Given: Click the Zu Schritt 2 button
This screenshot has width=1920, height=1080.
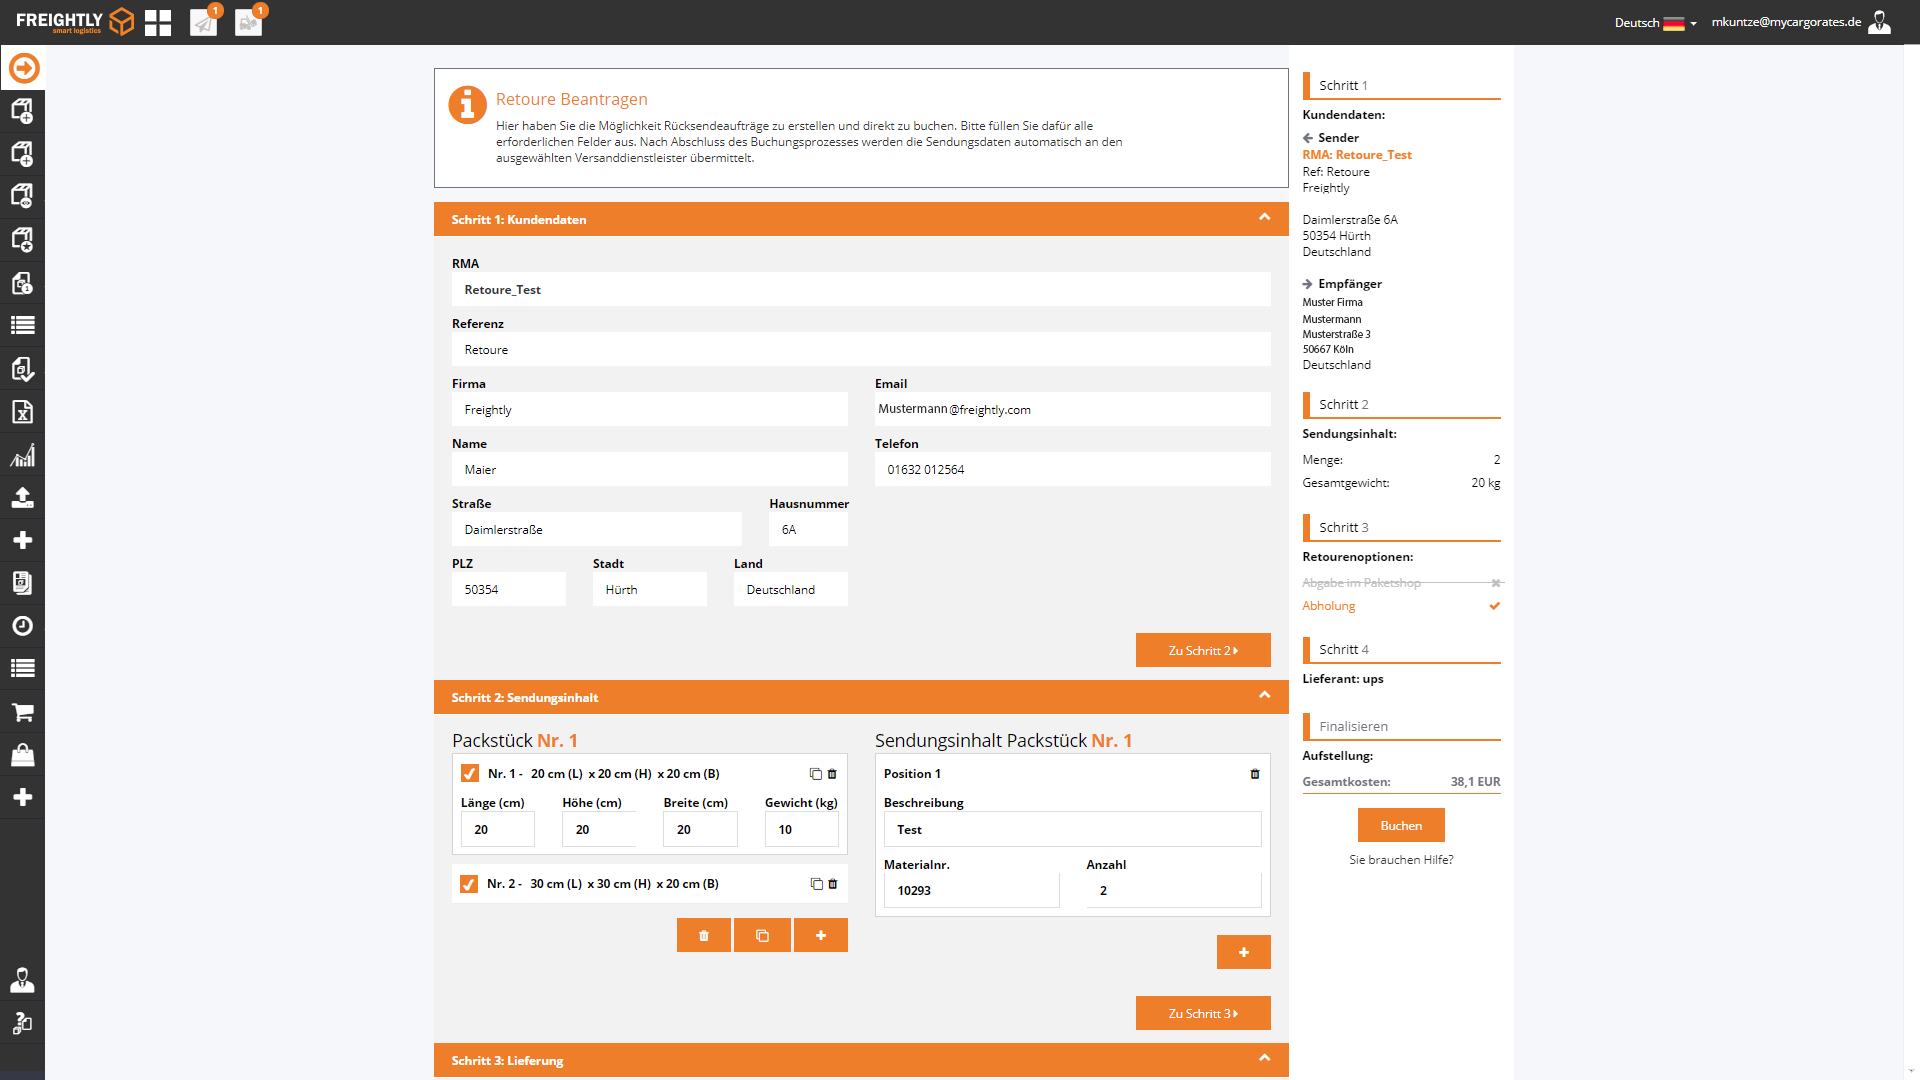Looking at the screenshot, I should 1203,650.
